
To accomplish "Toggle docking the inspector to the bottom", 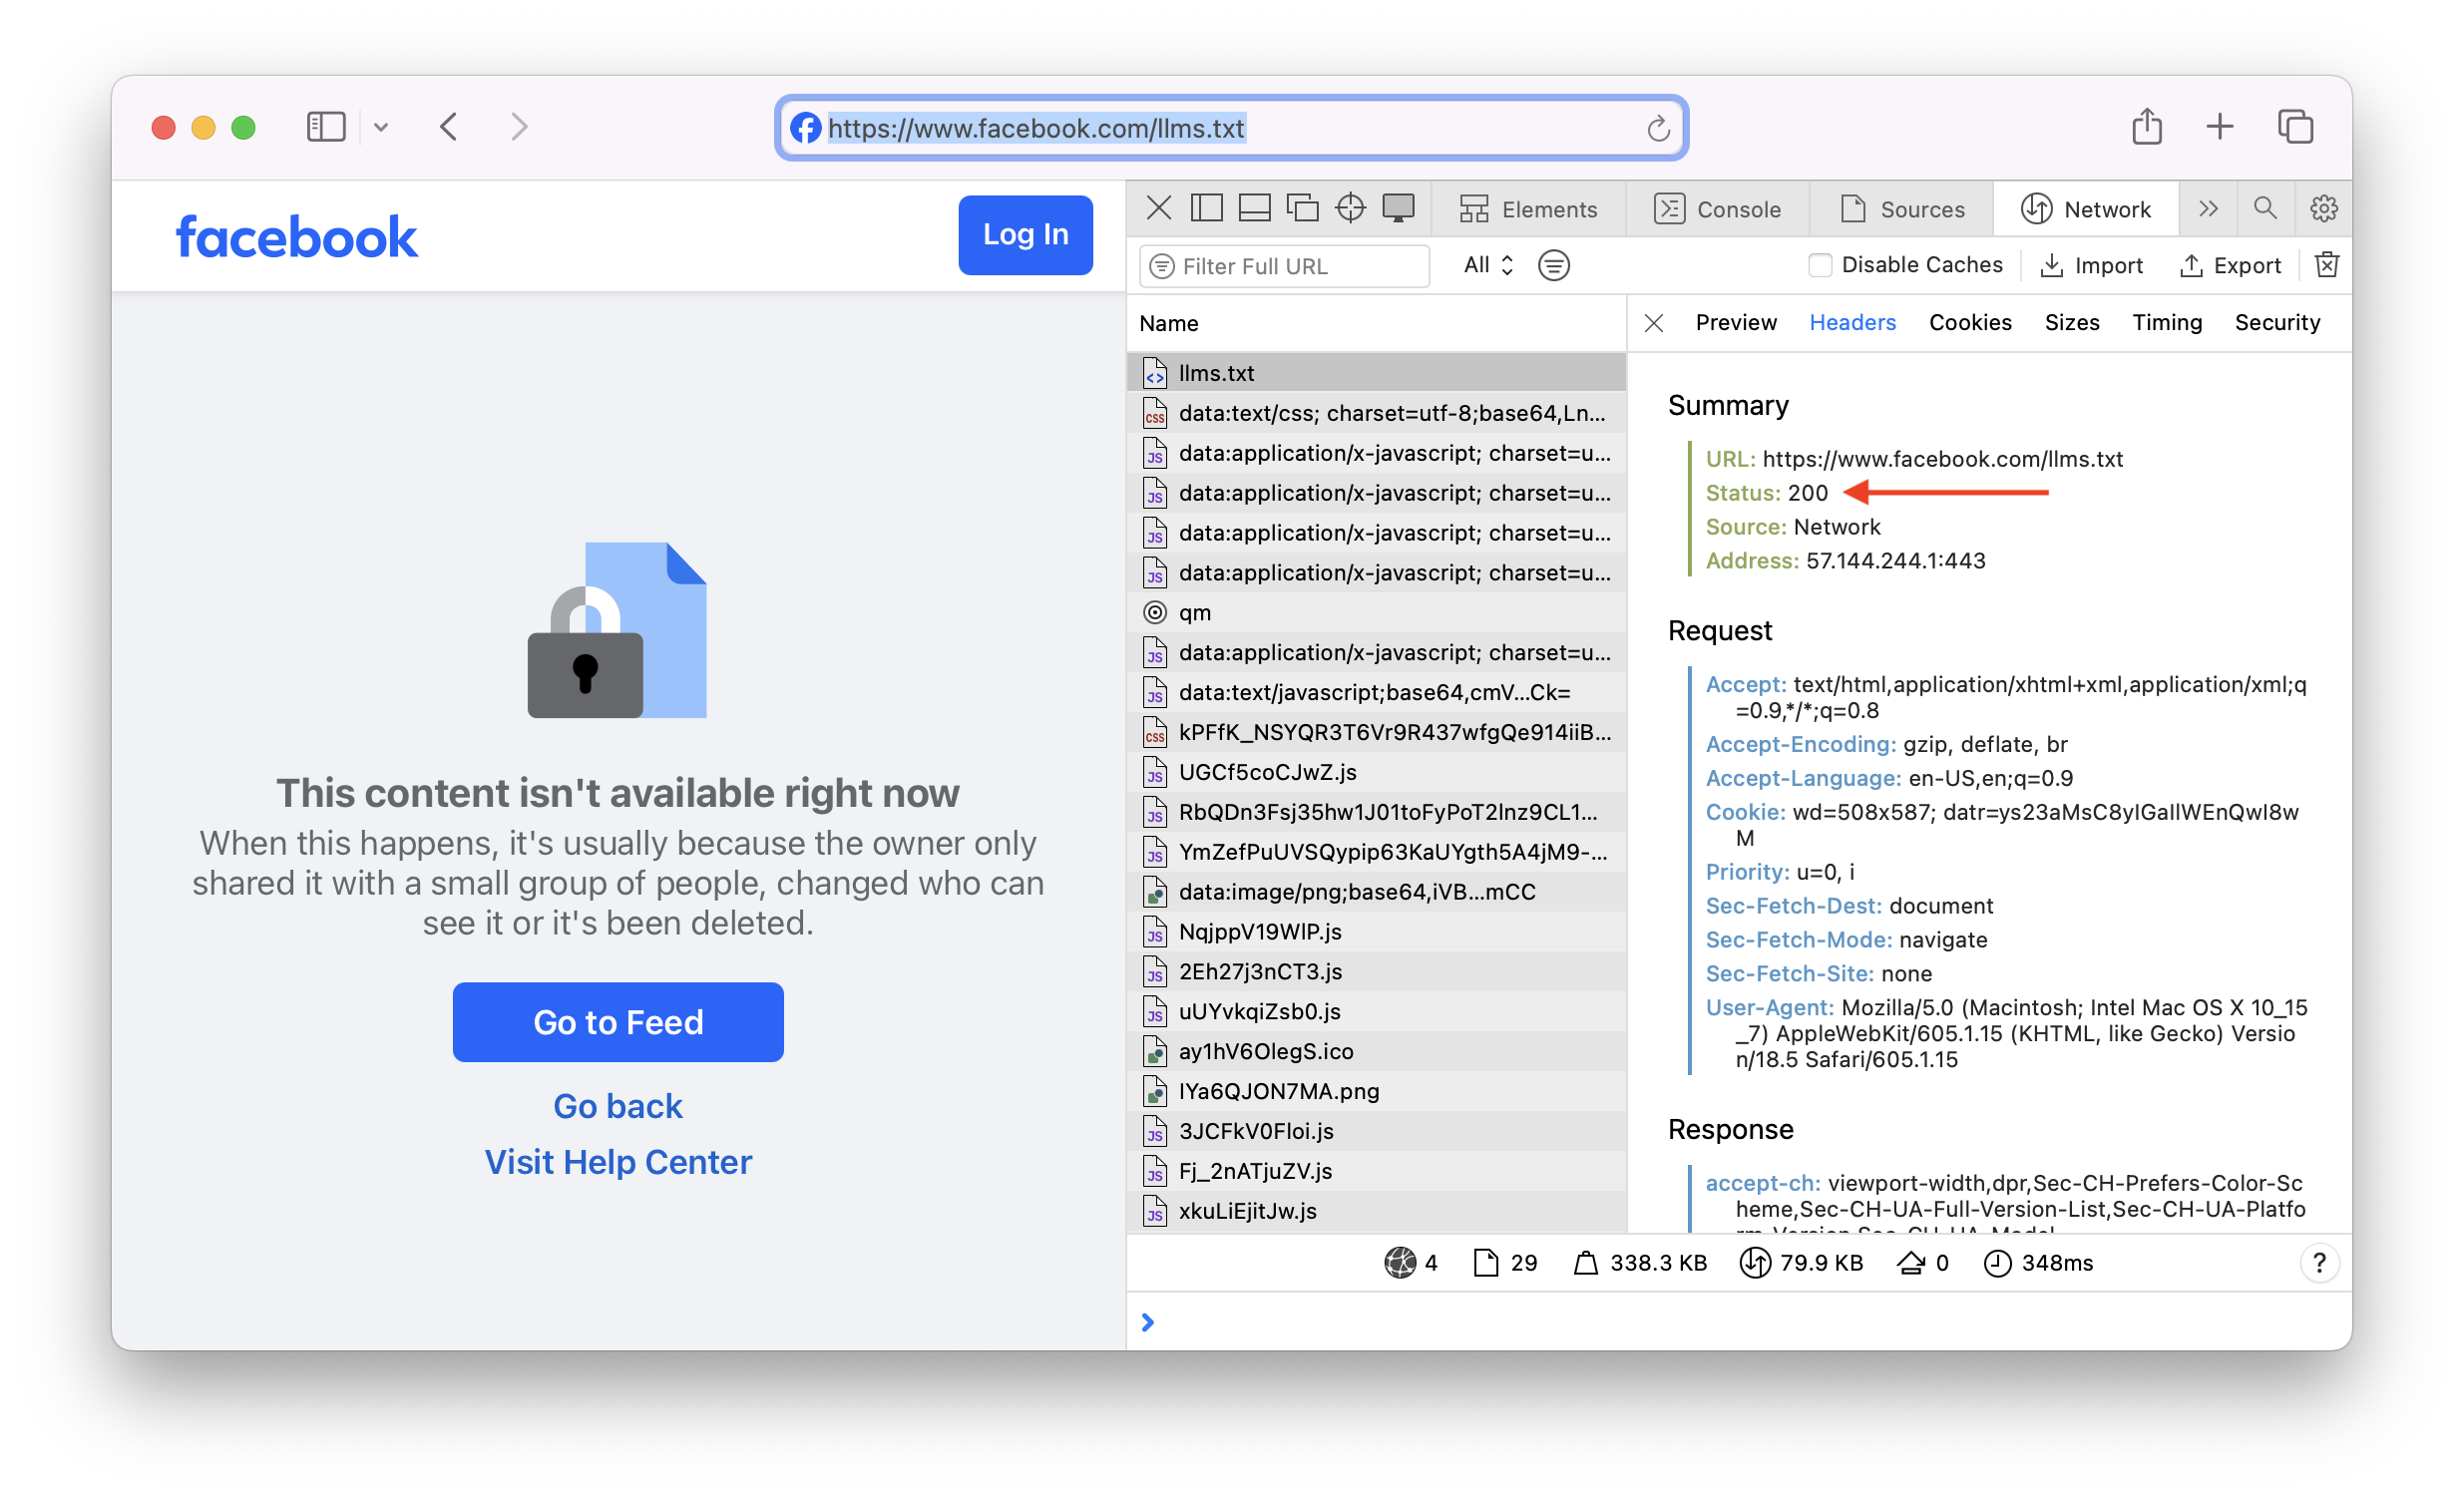I will pyautogui.click(x=1254, y=208).
